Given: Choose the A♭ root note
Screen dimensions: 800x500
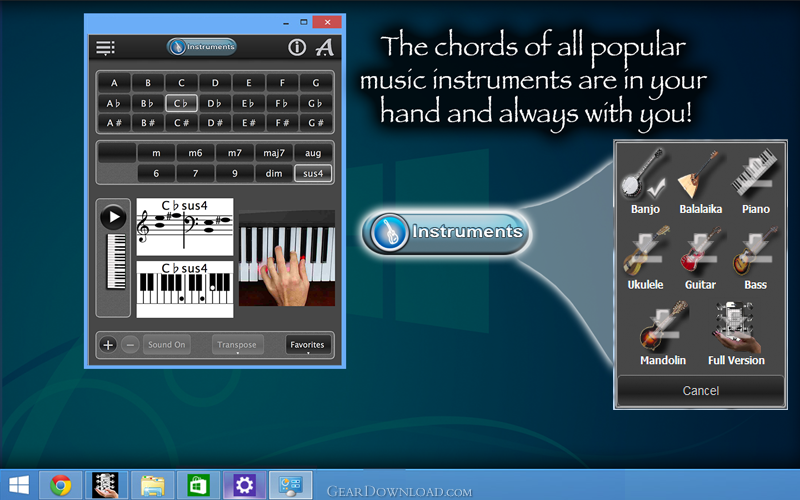Looking at the screenshot, I should [x=114, y=103].
